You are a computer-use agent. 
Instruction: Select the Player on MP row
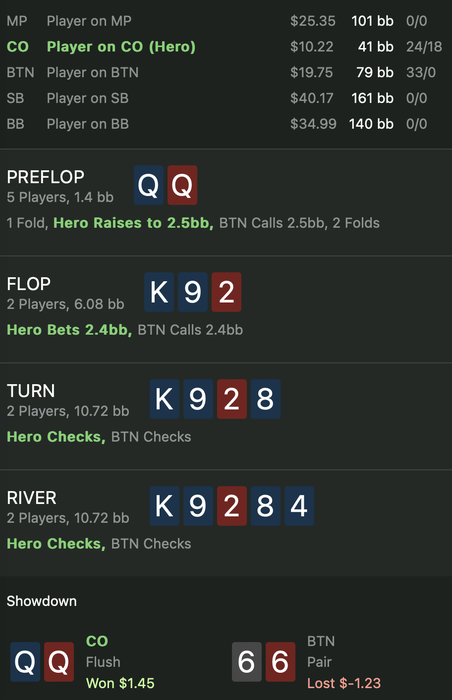[226, 21]
